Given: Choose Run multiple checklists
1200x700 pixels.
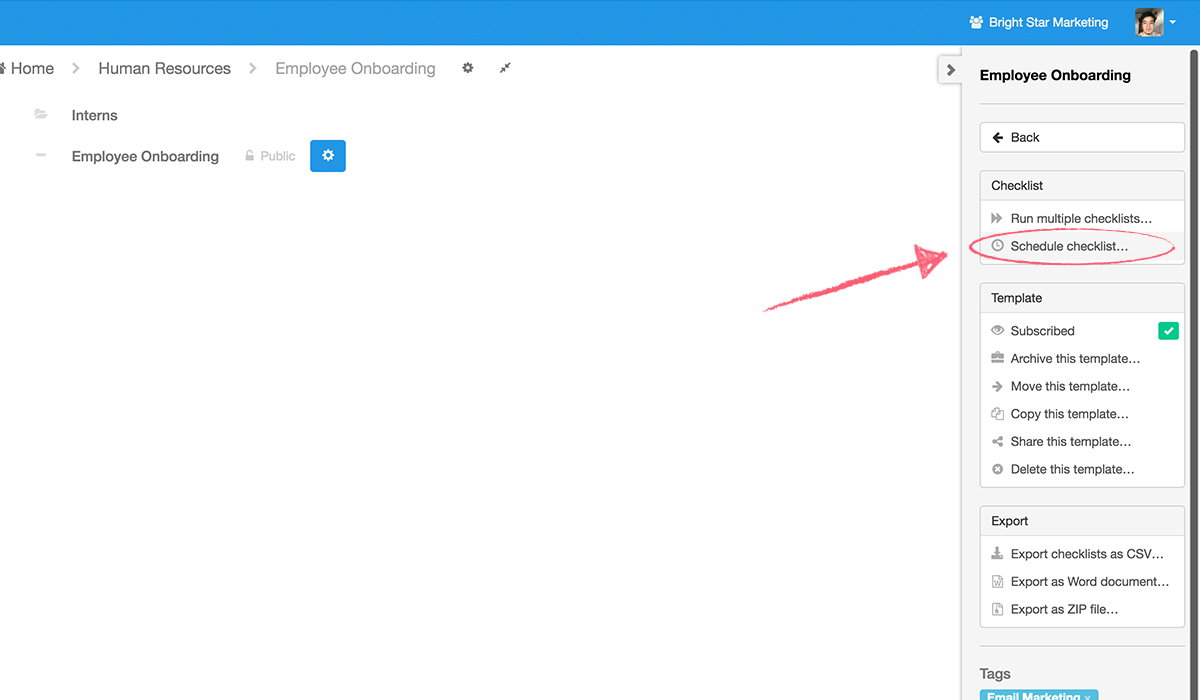Looking at the screenshot, I should 1082,218.
